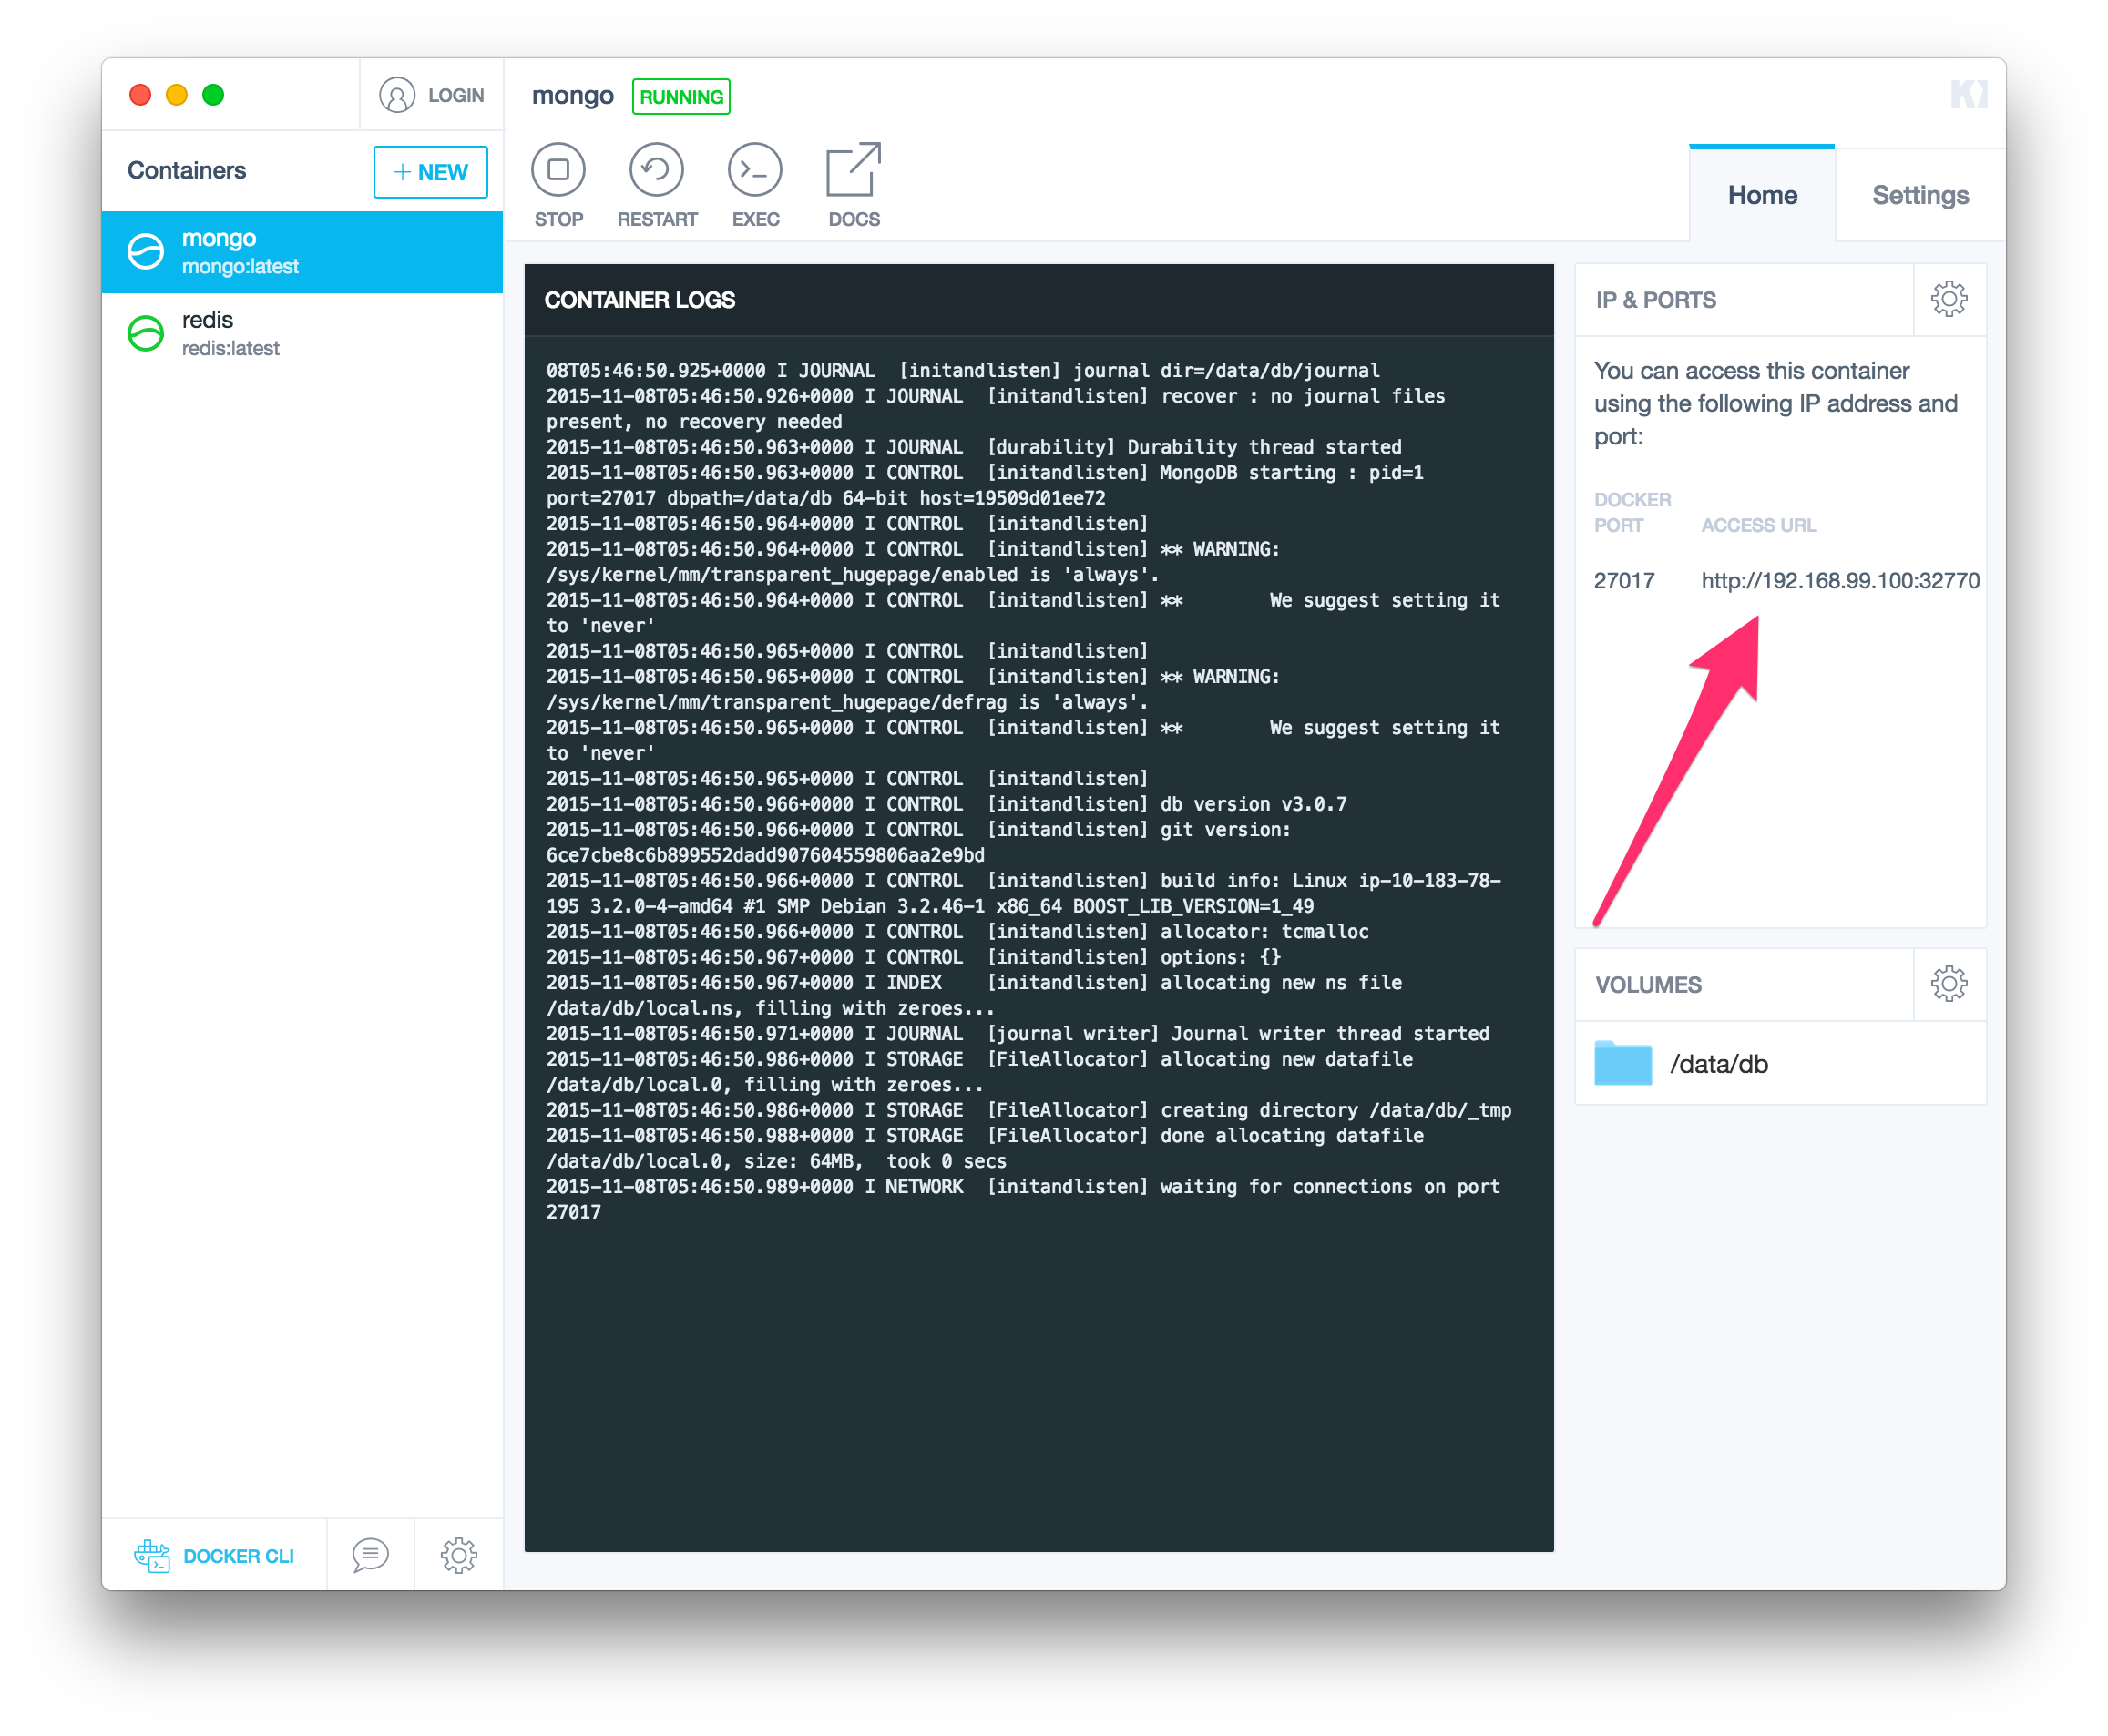Maximize window with green button
This screenshot has height=1736, width=2108.
pos(213,95)
